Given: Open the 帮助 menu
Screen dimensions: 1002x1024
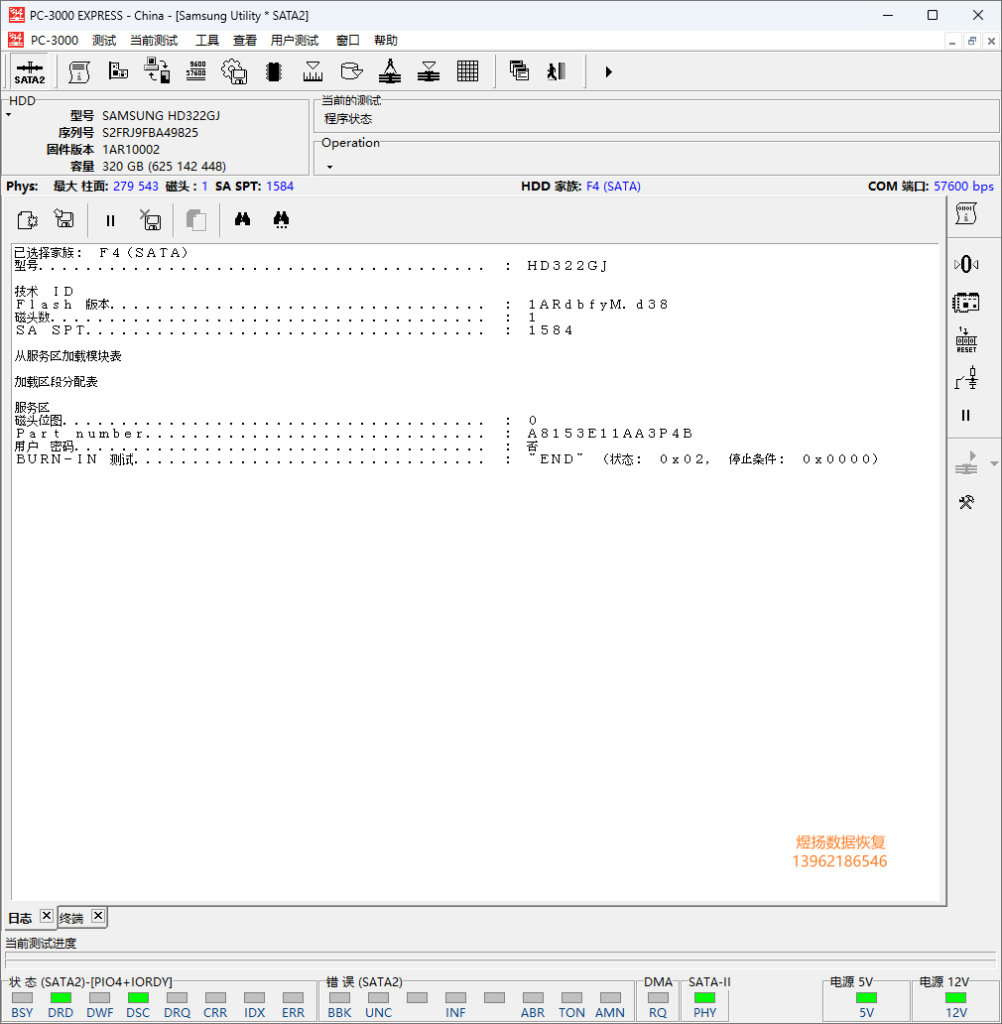Looking at the screenshot, I should (385, 40).
